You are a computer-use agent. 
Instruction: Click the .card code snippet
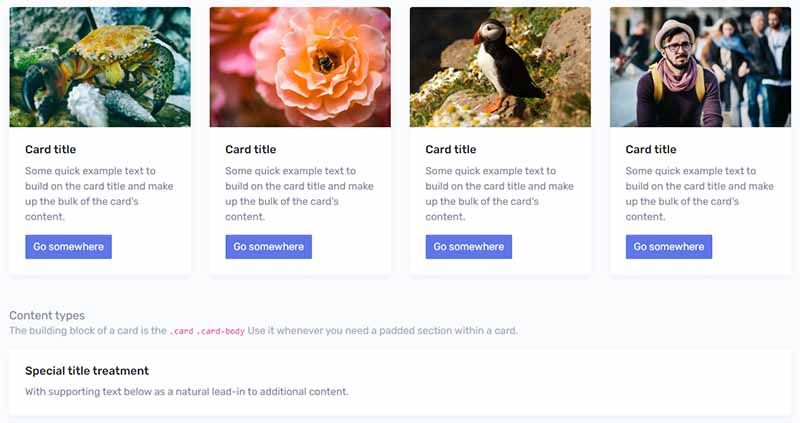(181, 331)
